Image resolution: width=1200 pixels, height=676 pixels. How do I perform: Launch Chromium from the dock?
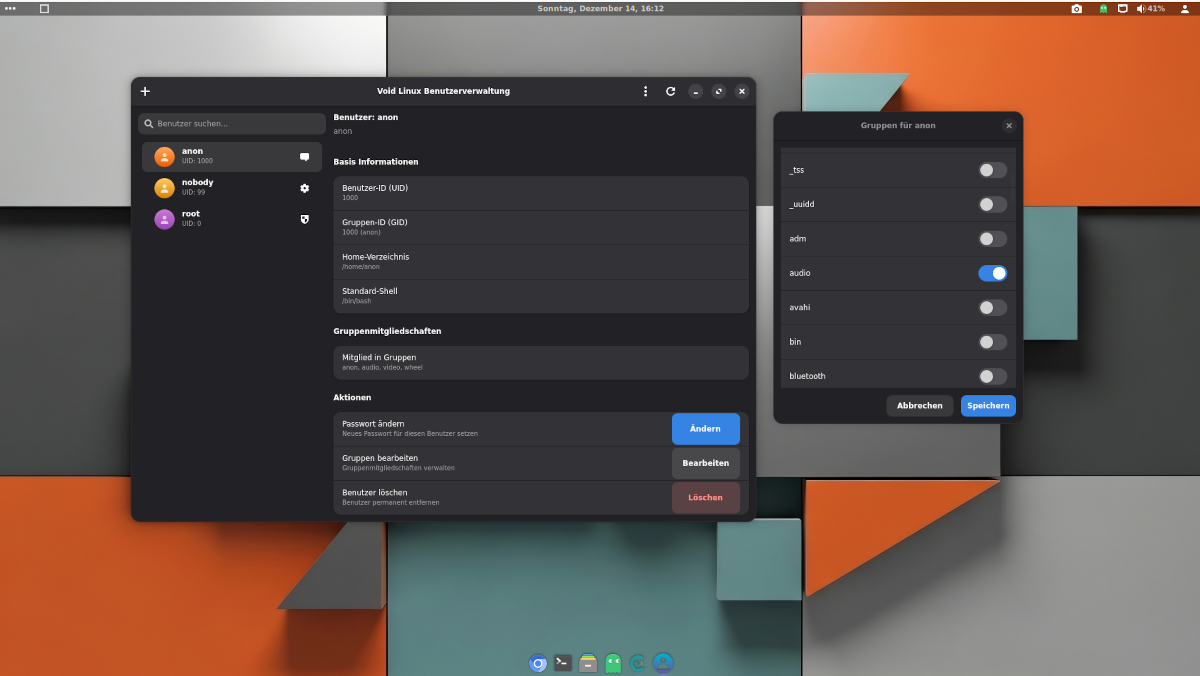pos(537,663)
